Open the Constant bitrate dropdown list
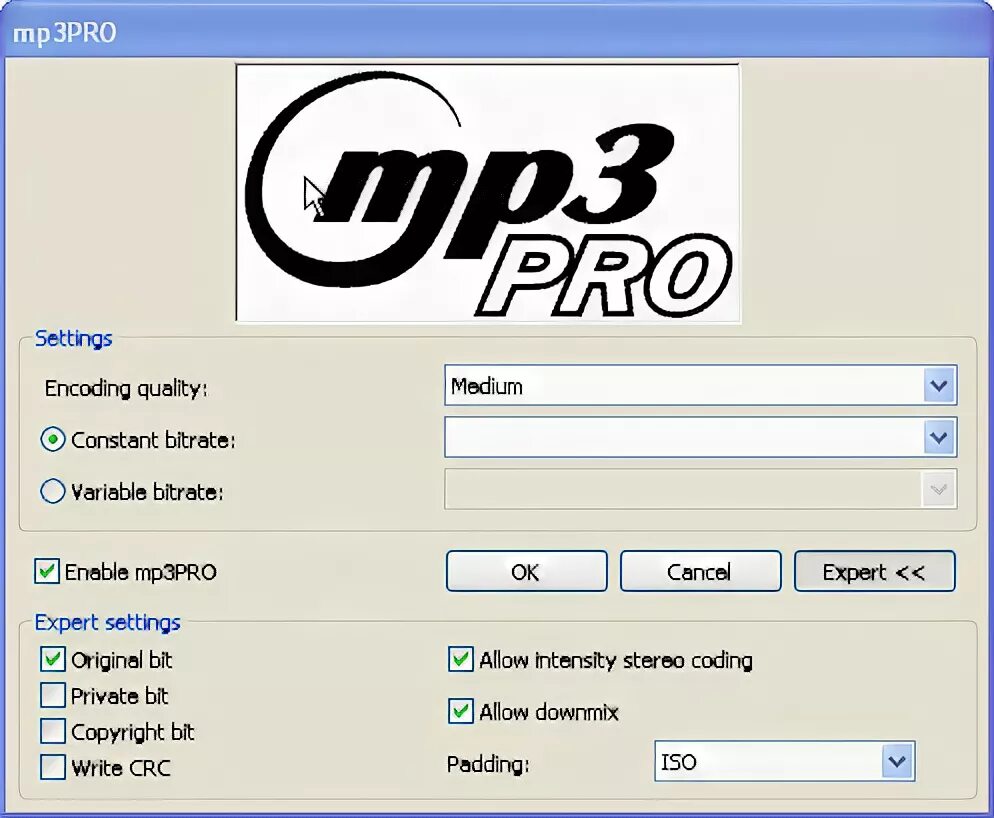Image resolution: width=994 pixels, height=818 pixels. (x=700, y=438)
